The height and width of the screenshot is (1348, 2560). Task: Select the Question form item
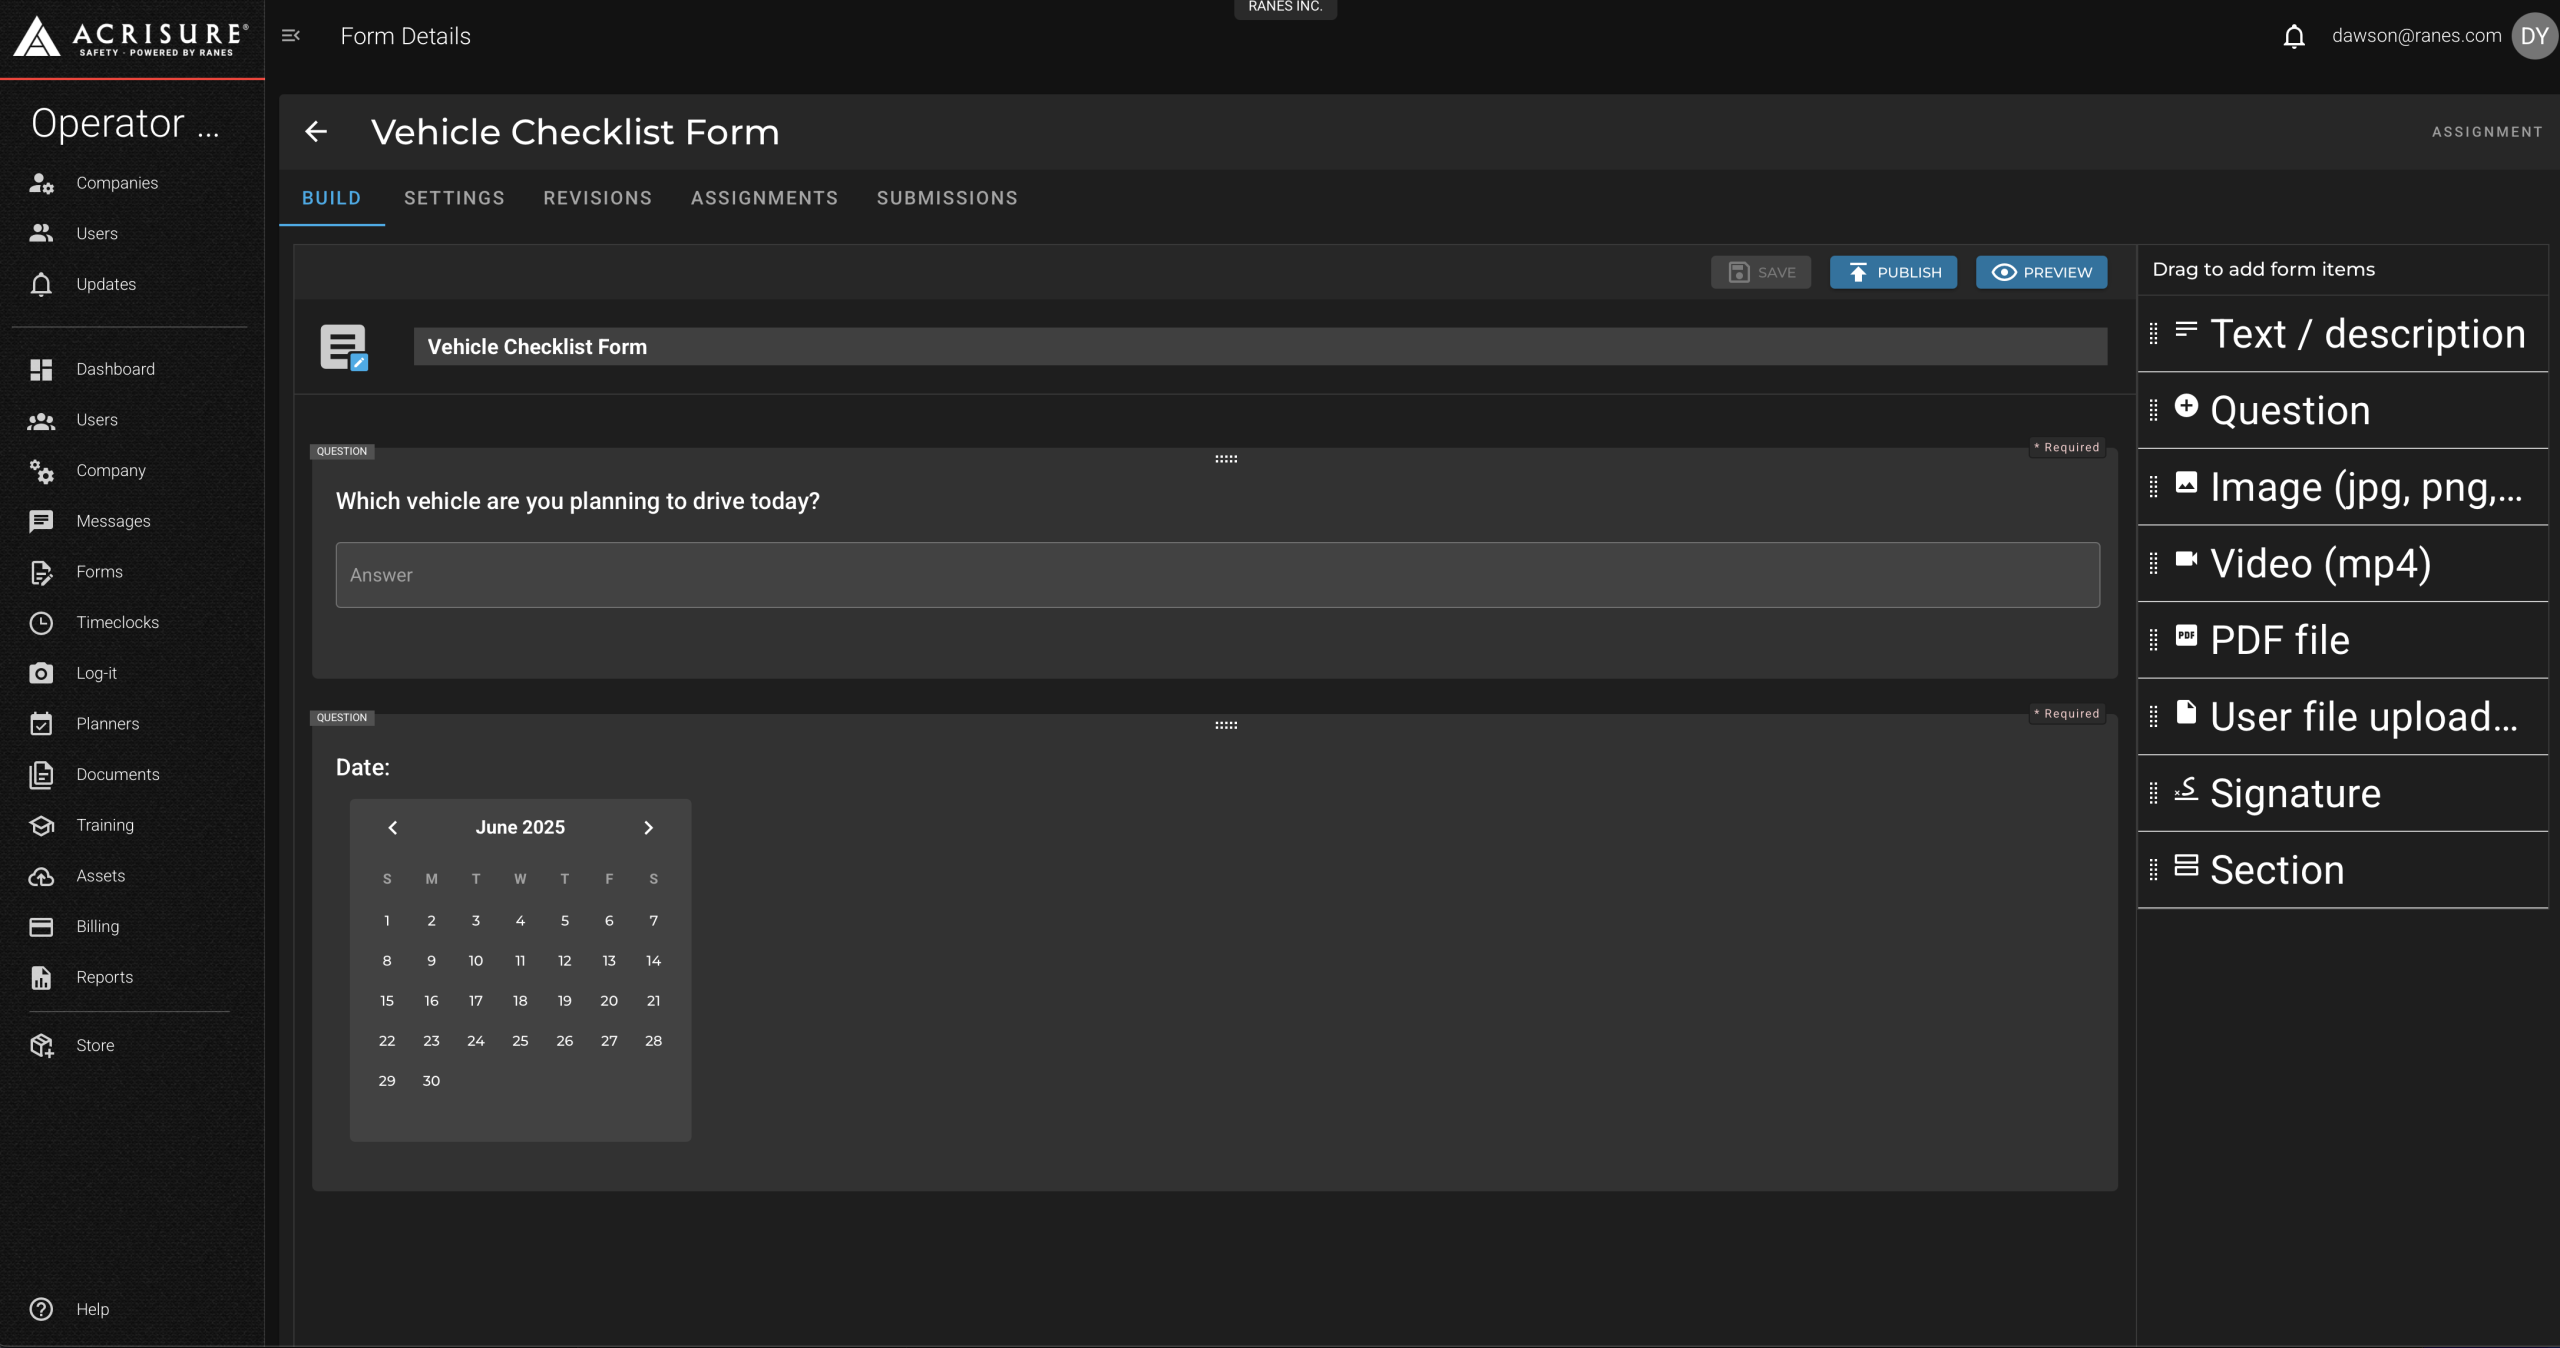[2342, 410]
